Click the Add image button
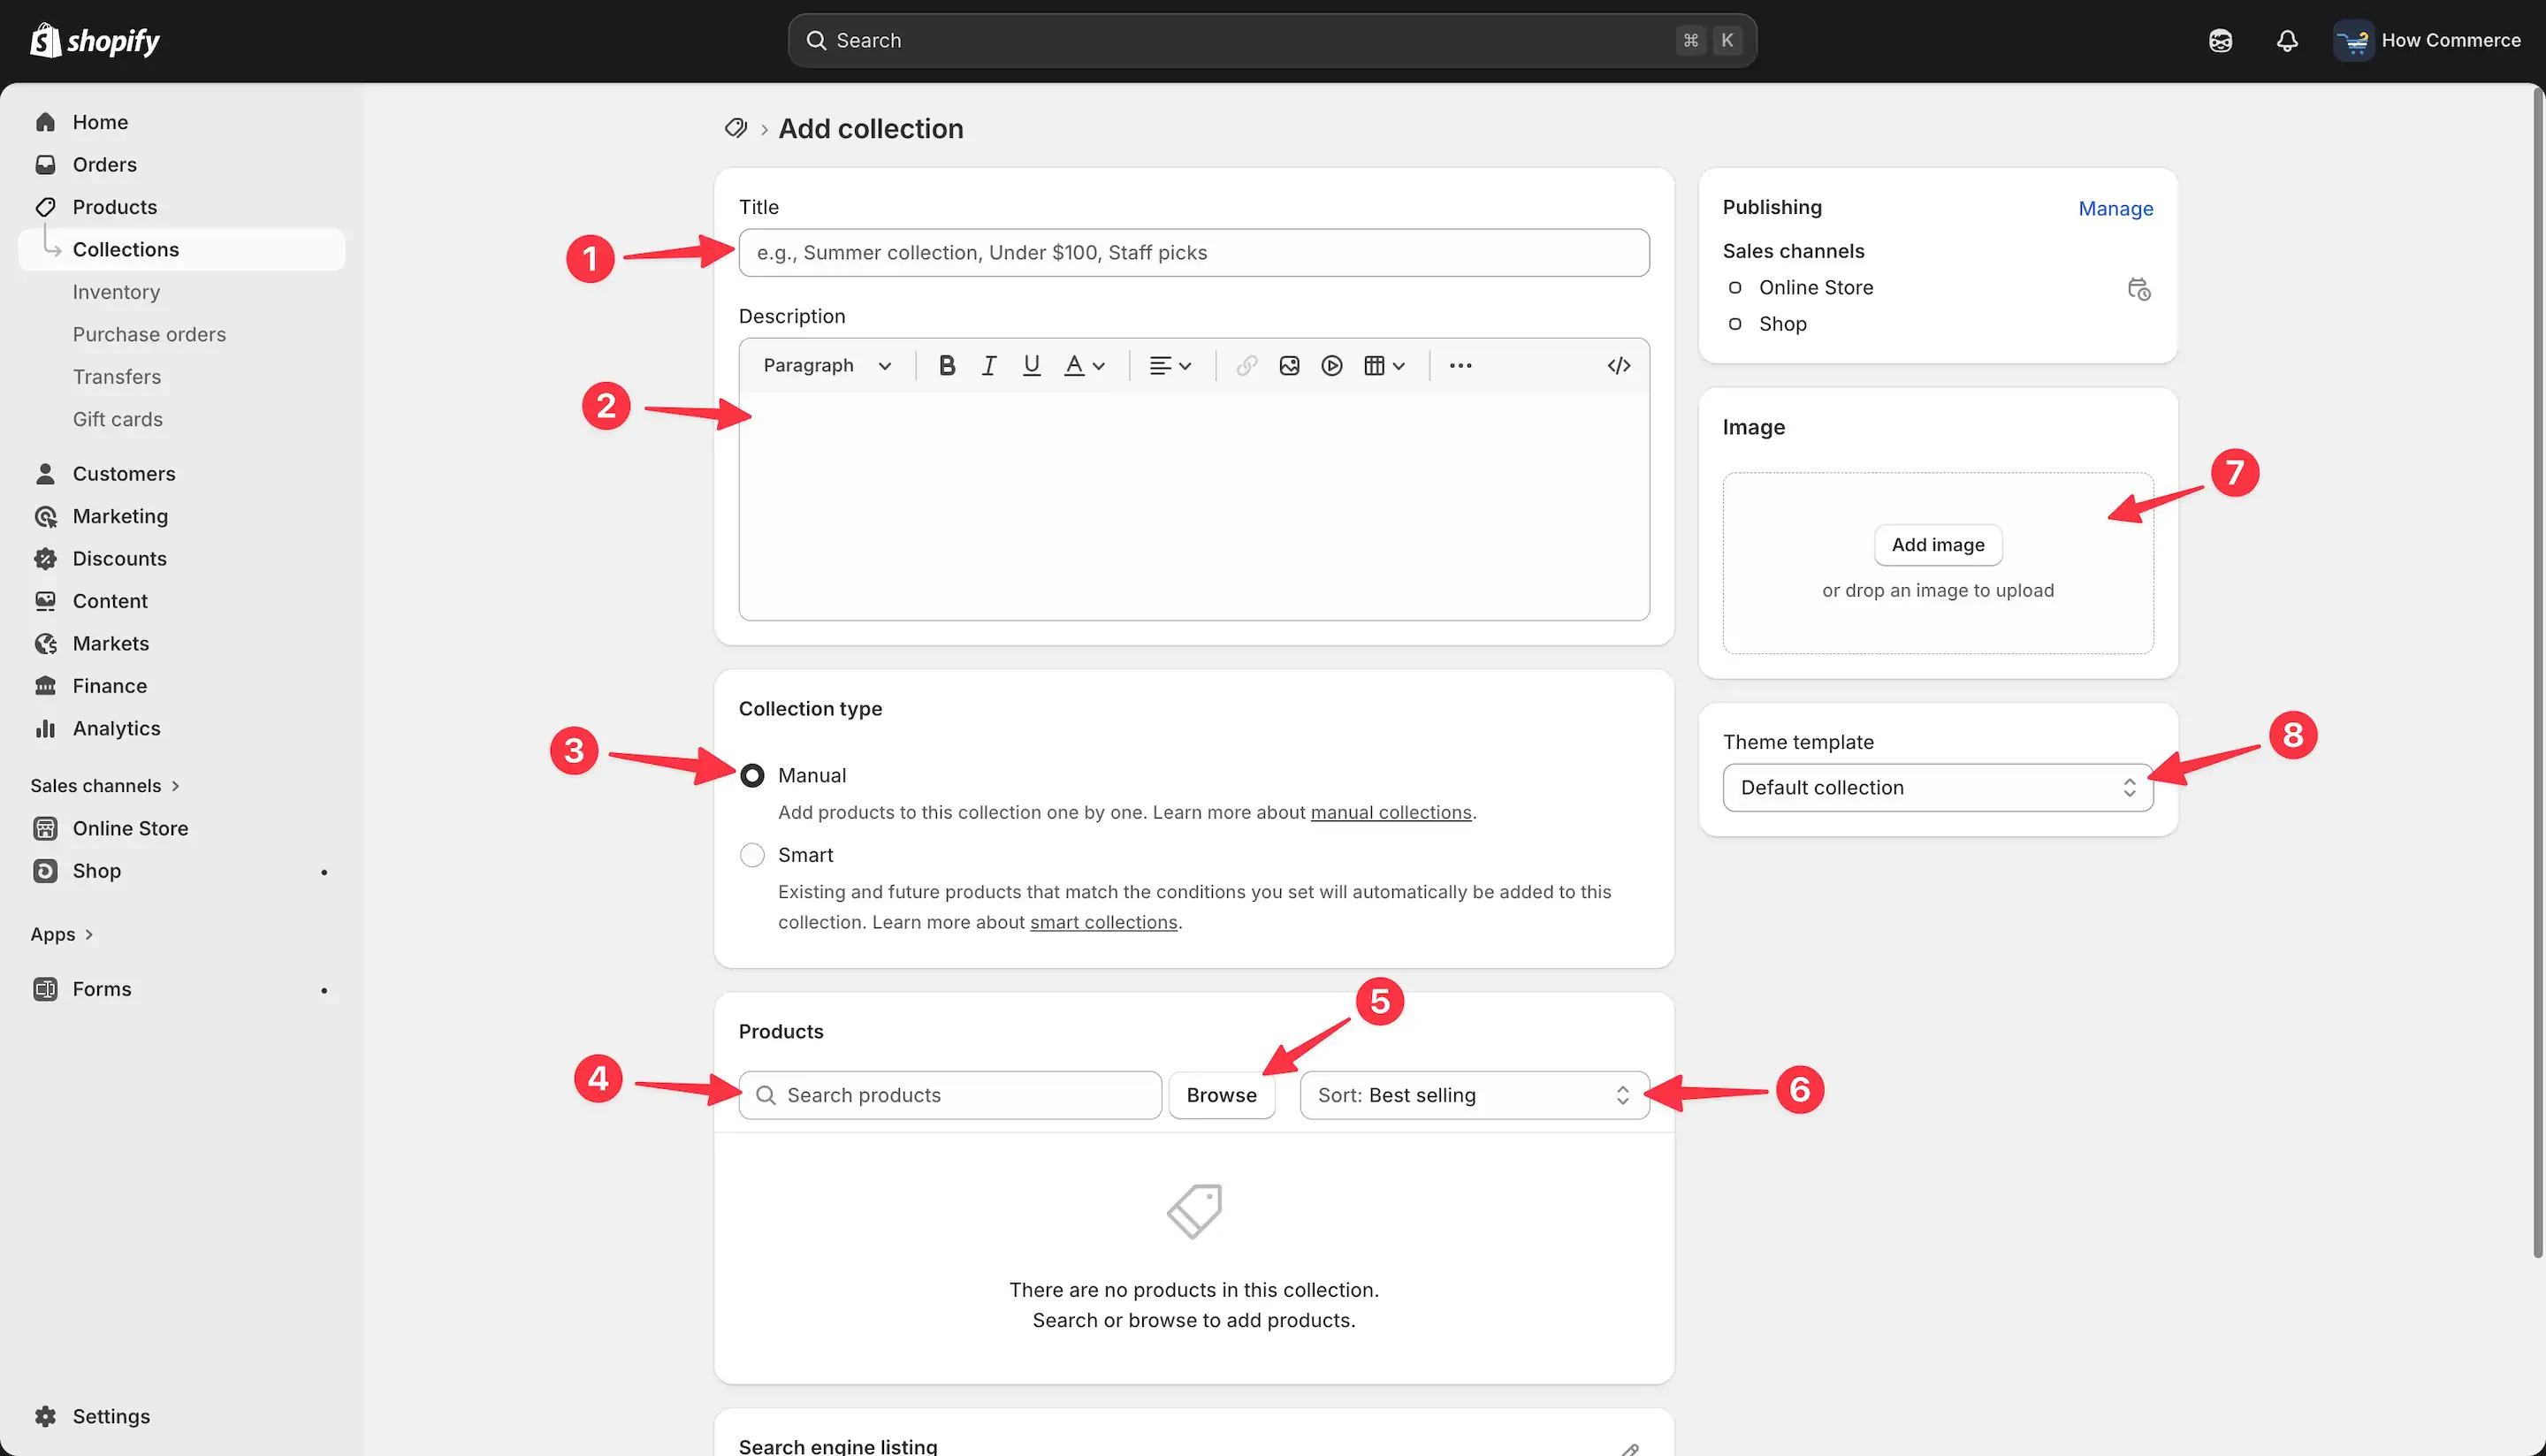Viewport: 2546px width, 1456px height. (x=1937, y=545)
